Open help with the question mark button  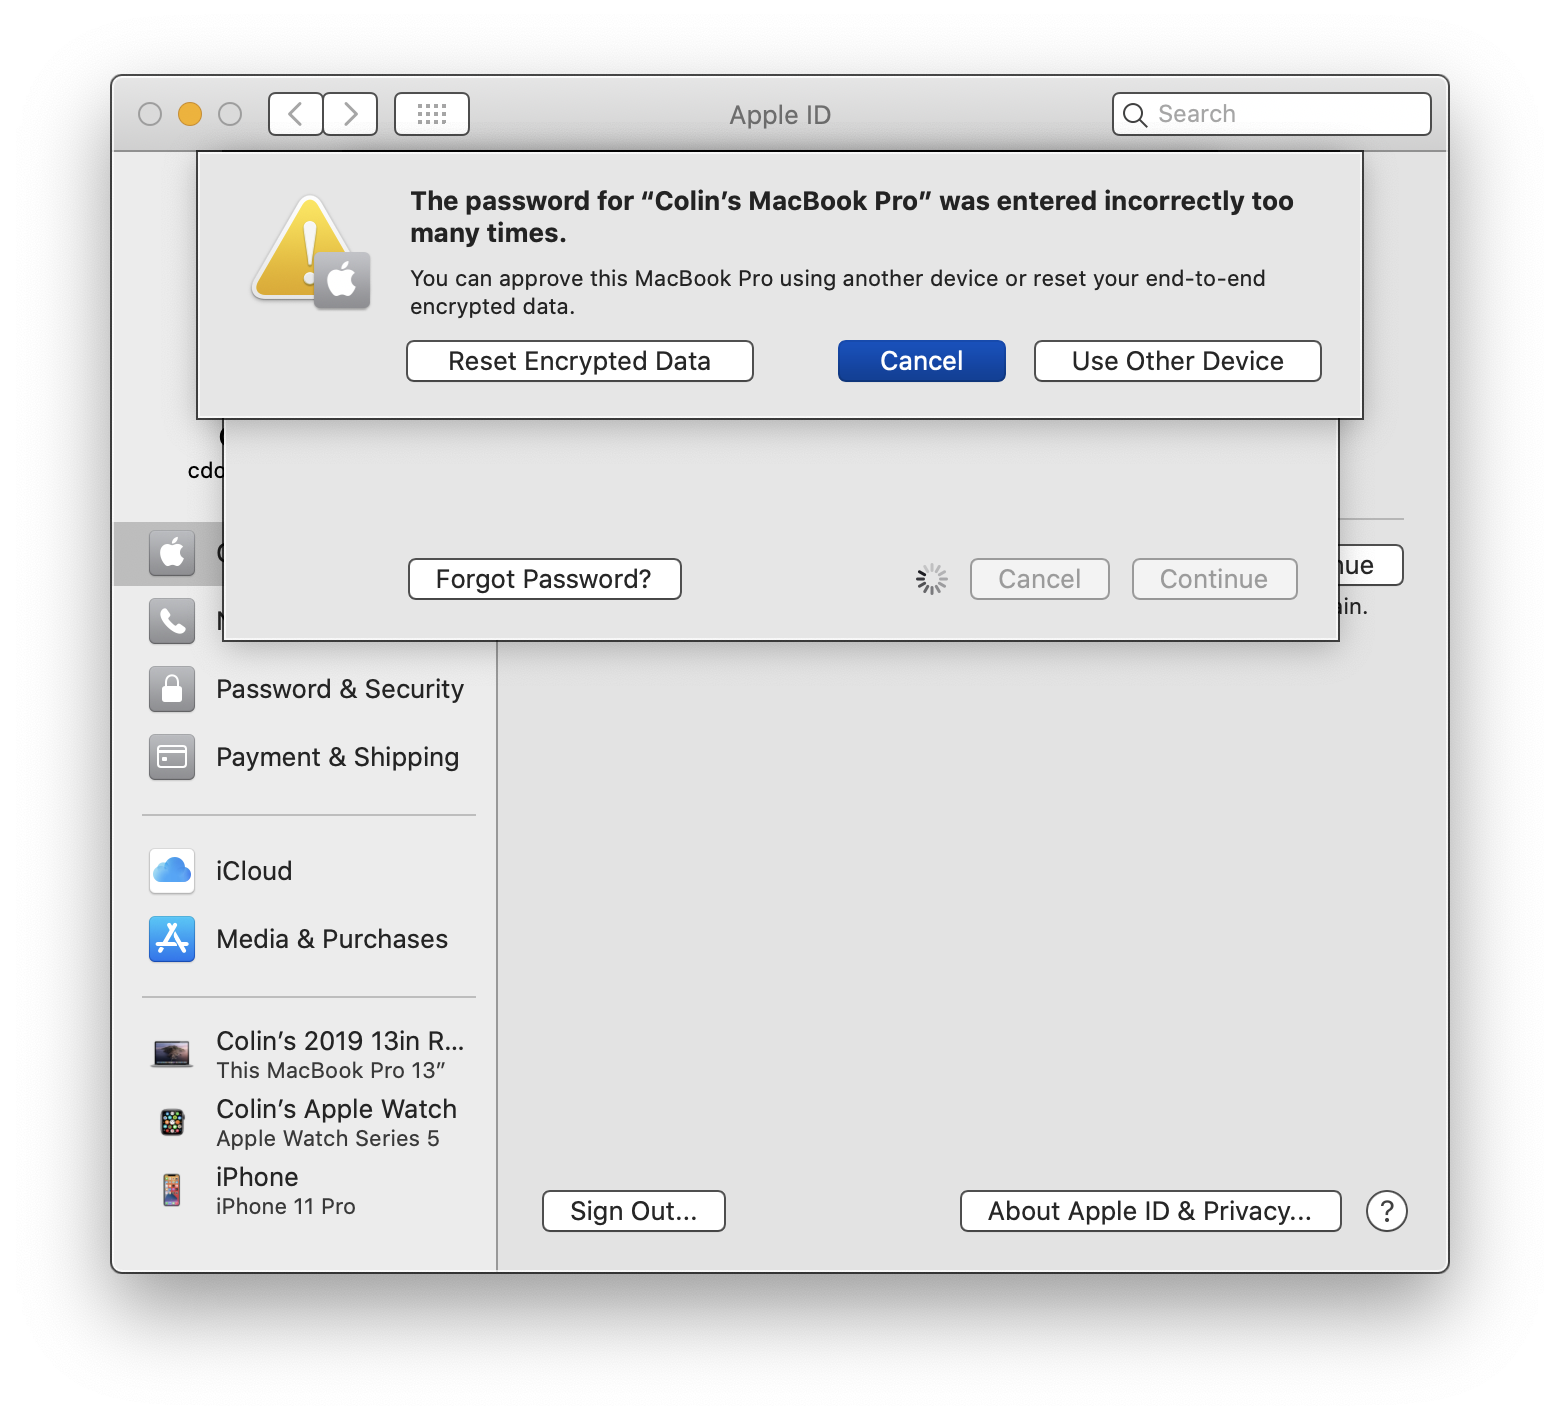pyautogui.click(x=1387, y=1211)
